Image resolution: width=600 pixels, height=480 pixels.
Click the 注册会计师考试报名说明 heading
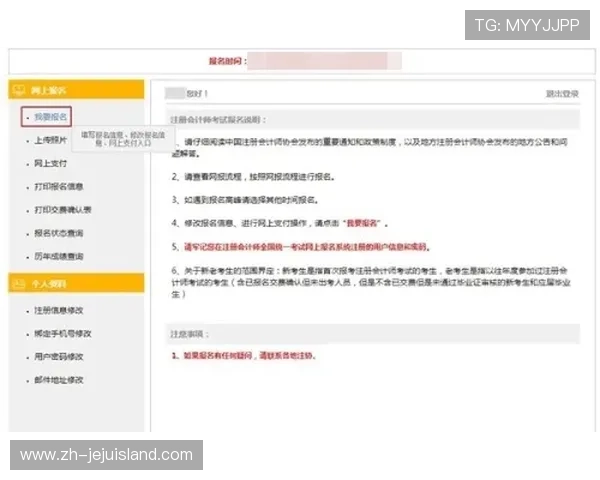[x=218, y=119]
